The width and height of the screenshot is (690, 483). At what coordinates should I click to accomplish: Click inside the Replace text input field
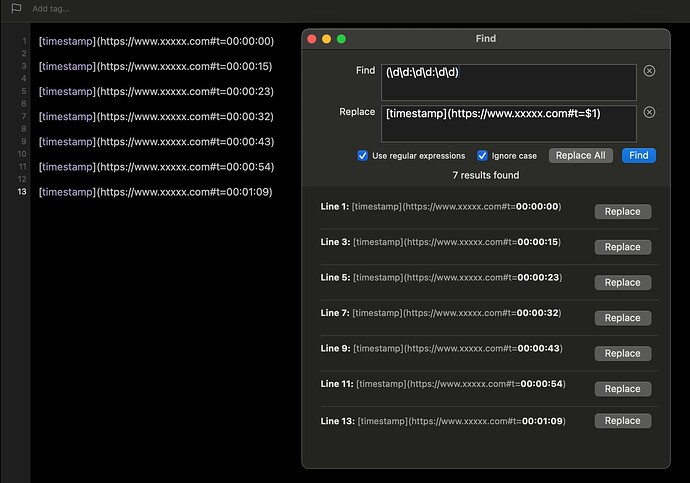click(x=509, y=124)
